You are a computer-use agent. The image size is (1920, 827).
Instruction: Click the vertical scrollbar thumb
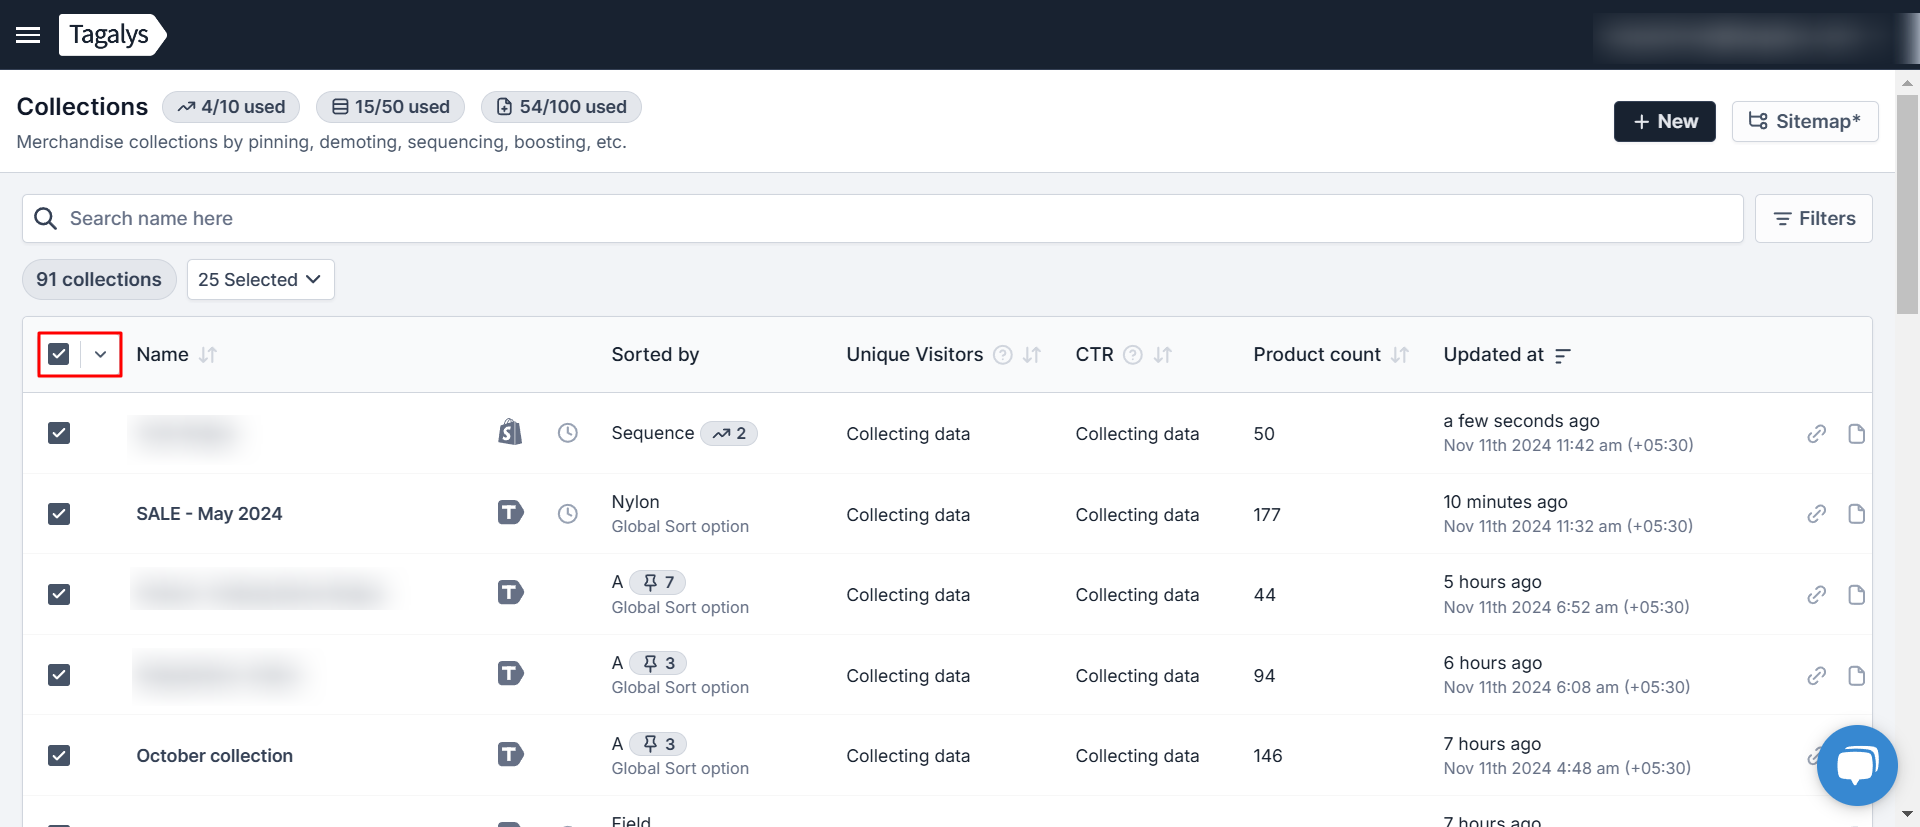[1907, 204]
